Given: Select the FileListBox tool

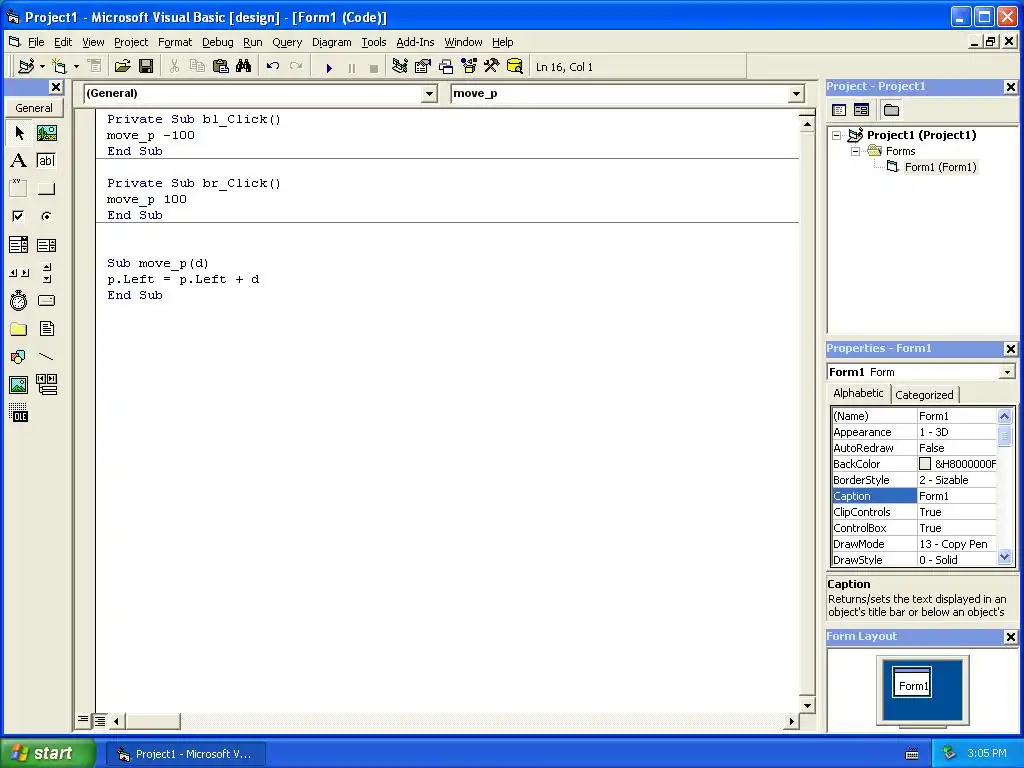Looking at the screenshot, I should coord(46,328).
